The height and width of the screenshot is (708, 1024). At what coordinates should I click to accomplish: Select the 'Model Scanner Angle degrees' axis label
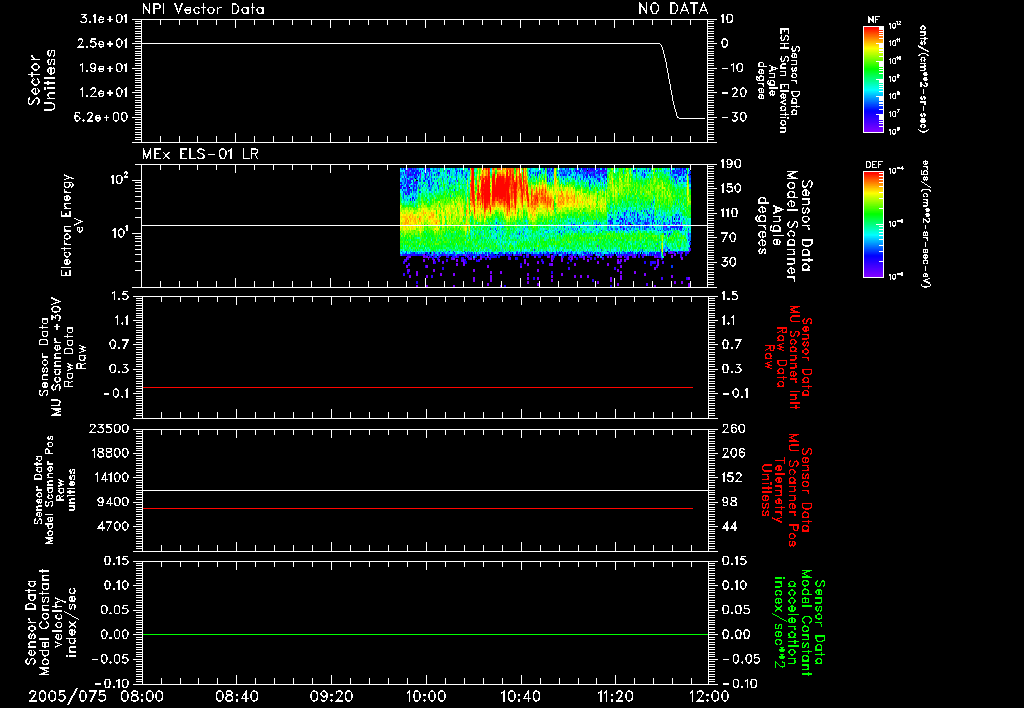point(784,226)
